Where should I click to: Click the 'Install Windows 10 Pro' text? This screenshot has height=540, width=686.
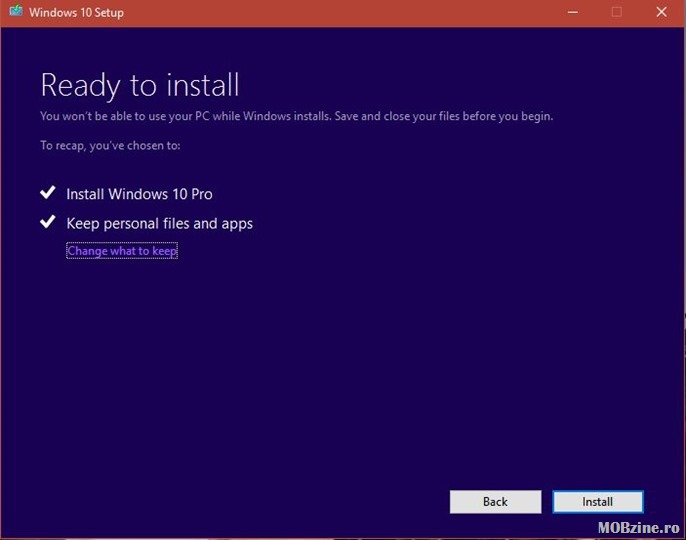pyautogui.click(x=140, y=194)
